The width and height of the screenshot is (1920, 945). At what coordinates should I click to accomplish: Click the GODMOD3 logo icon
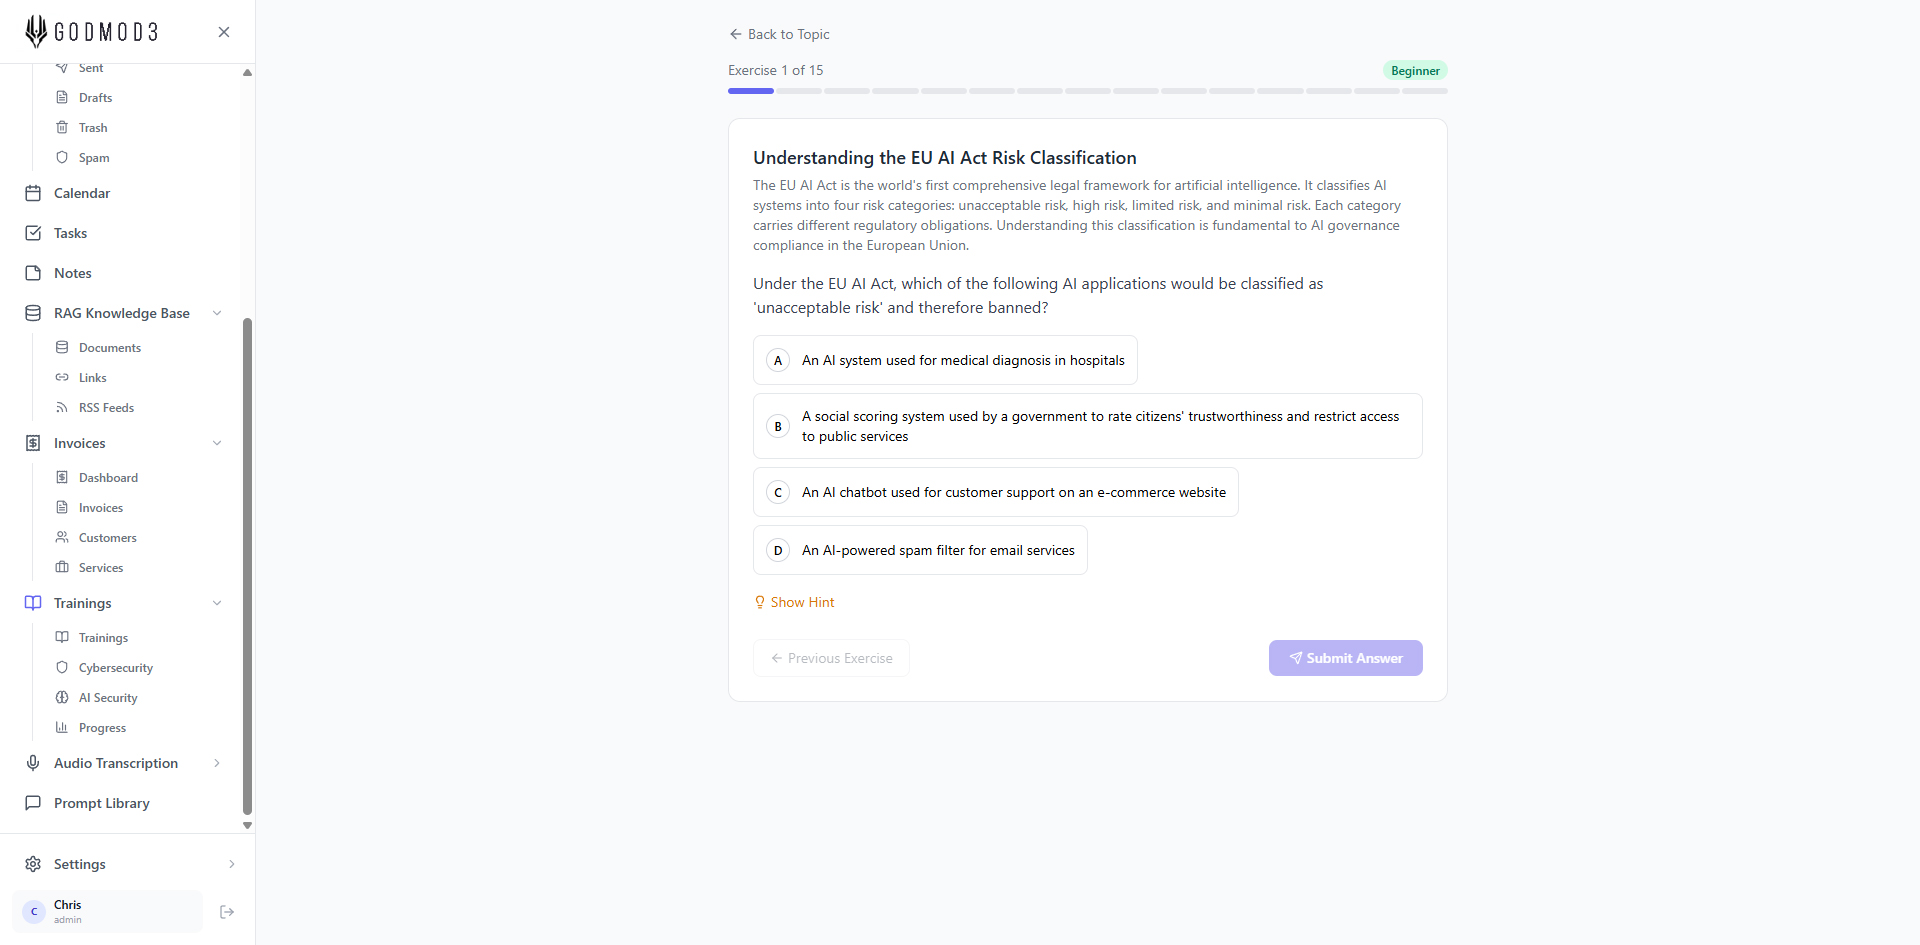tap(36, 31)
